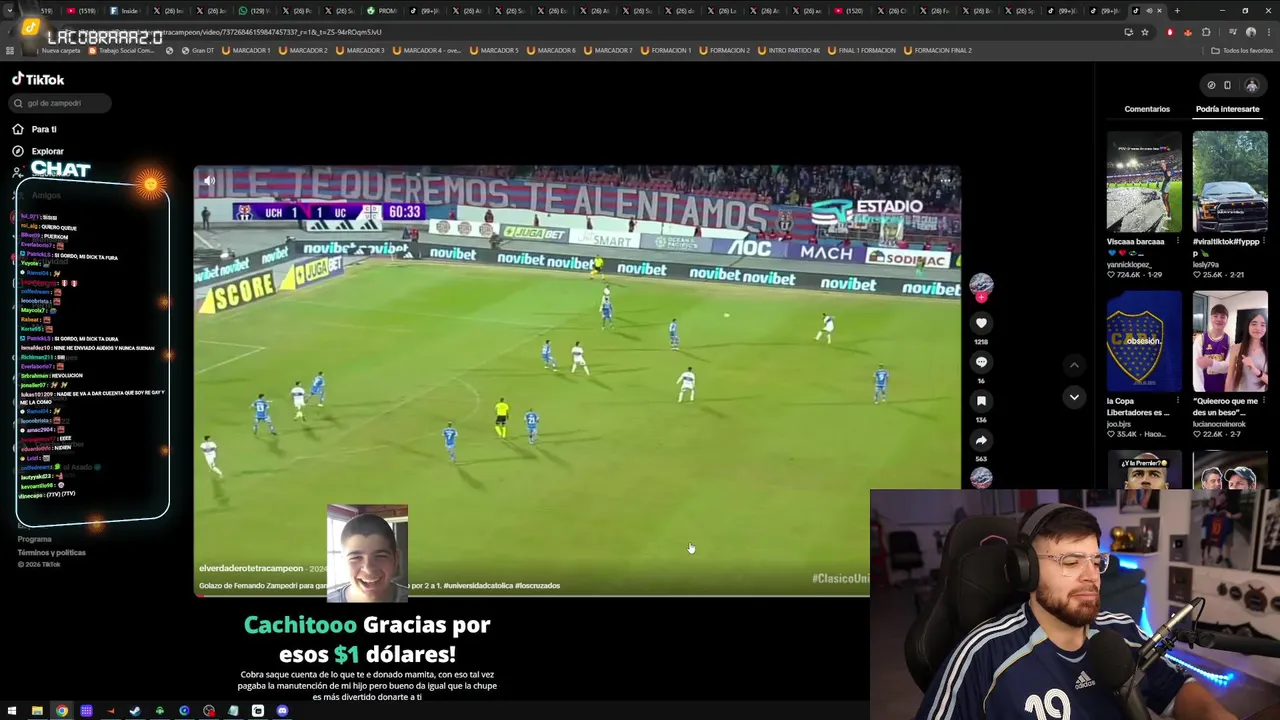Open the profile avatar menu at top right

pos(1251,85)
